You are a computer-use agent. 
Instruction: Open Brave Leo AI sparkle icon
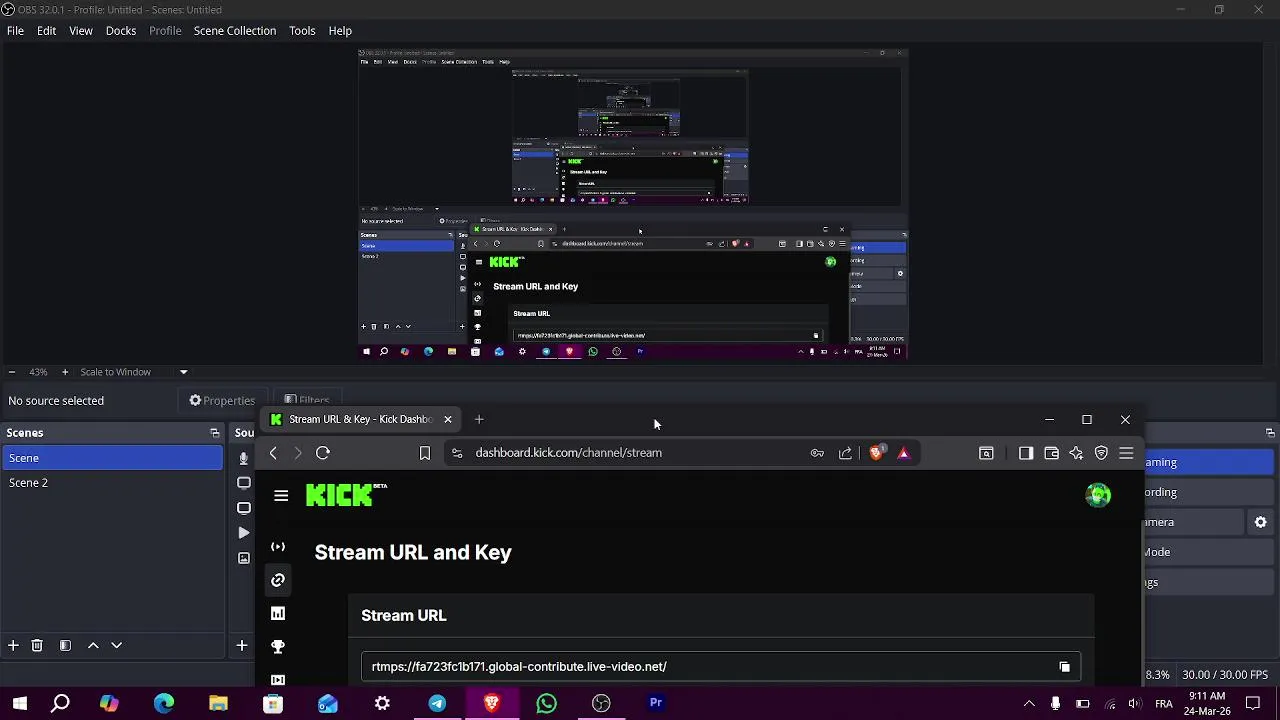tap(1076, 453)
